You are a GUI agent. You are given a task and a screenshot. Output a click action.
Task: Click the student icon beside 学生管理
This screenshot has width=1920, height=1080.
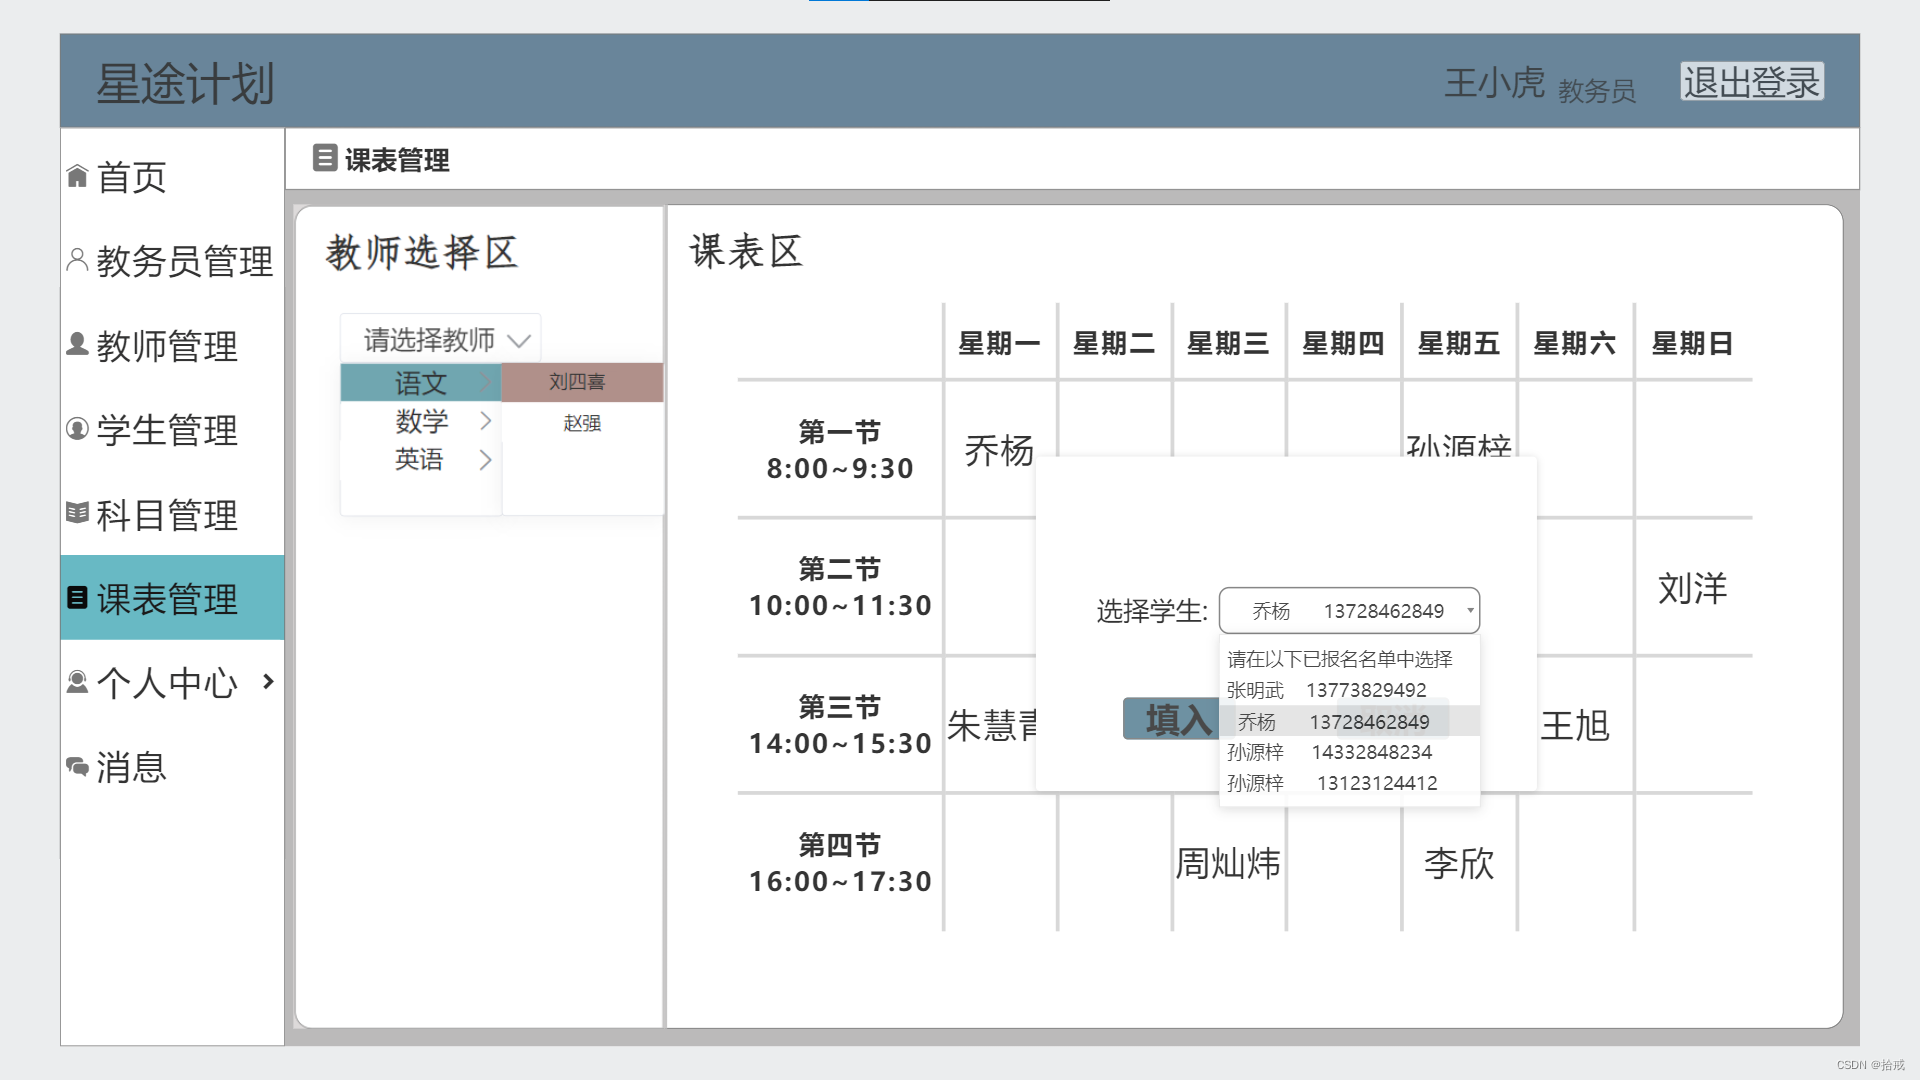tap(77, 429)
